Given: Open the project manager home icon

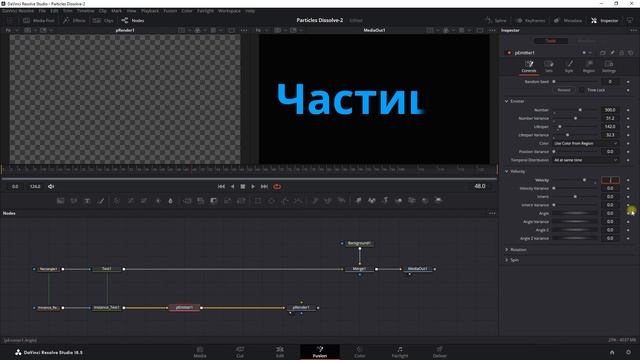Looking at the screenshot, I should [612, 352].
